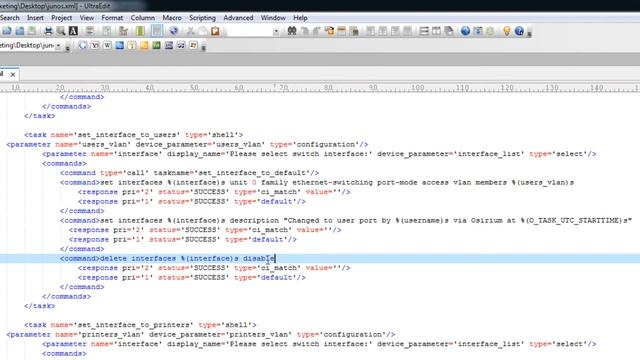Screen dimensions: 640x360
Task: Toggle the highlighted toolbar icon beside green one
Action: click(x=157, y=31)
